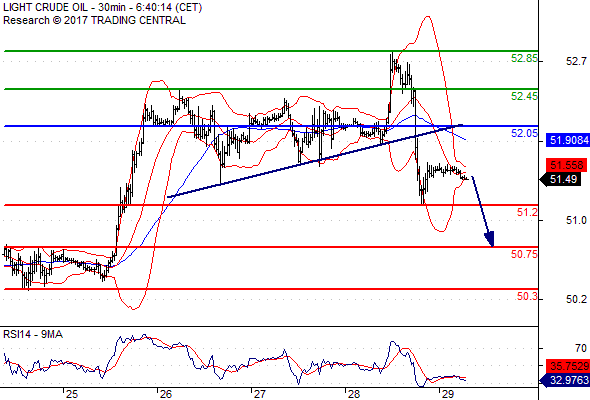
Task: Click the 52.85 green resistance label
Action: [x=524, y=58]
